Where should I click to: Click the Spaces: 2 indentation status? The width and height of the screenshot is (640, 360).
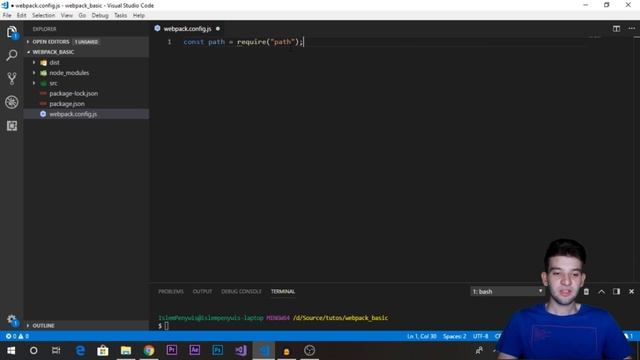[454, 336]
